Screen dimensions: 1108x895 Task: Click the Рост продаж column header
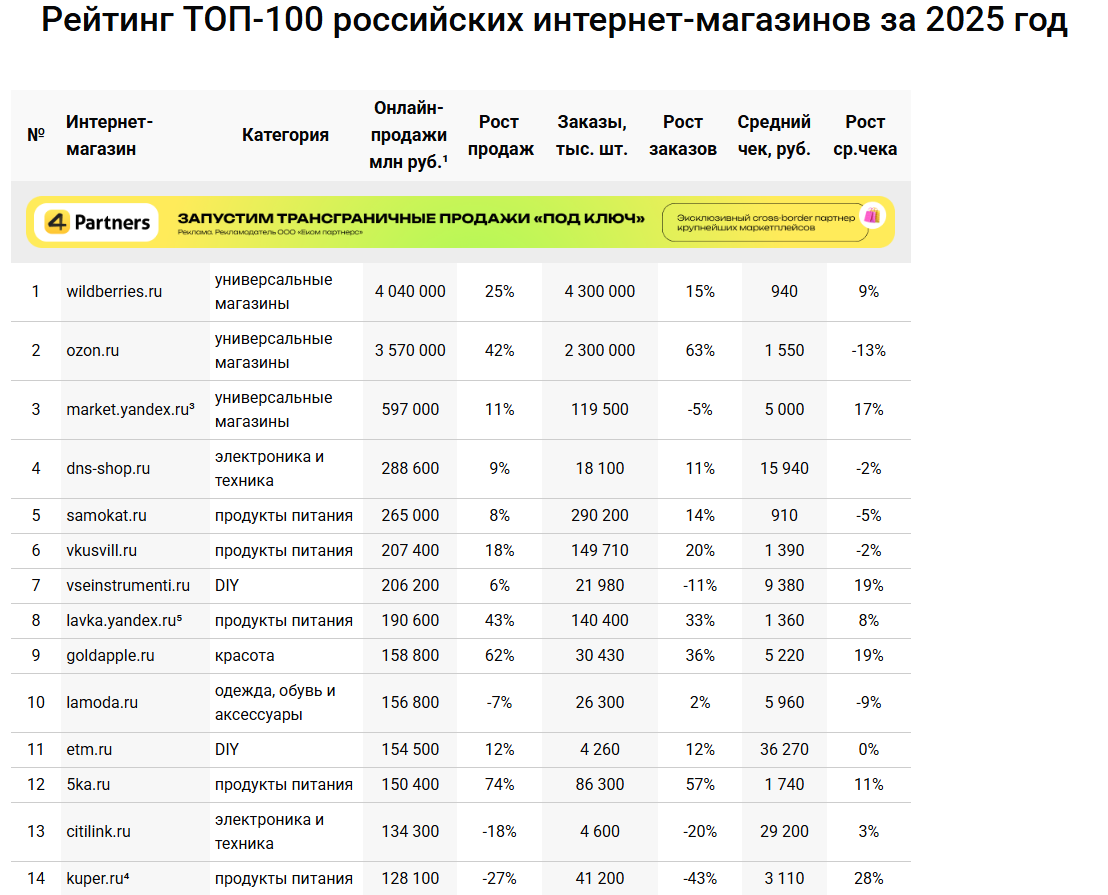click(x=500, y=135)
